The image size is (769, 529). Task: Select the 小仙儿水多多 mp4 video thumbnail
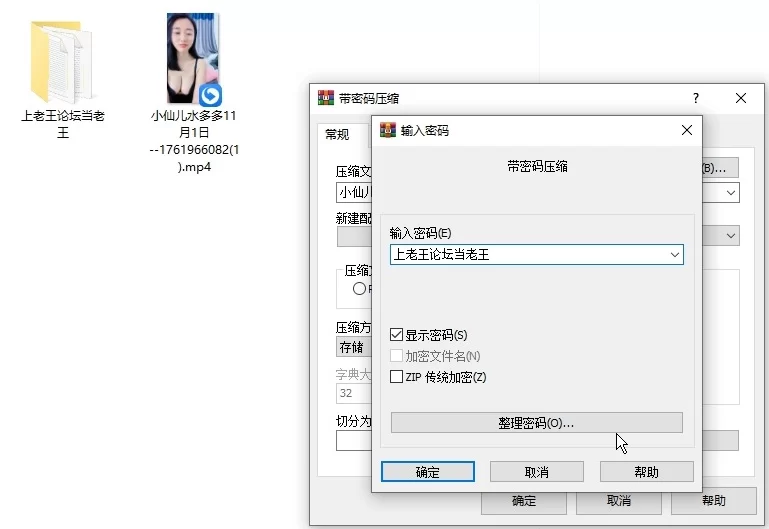[x=193, y=59]
